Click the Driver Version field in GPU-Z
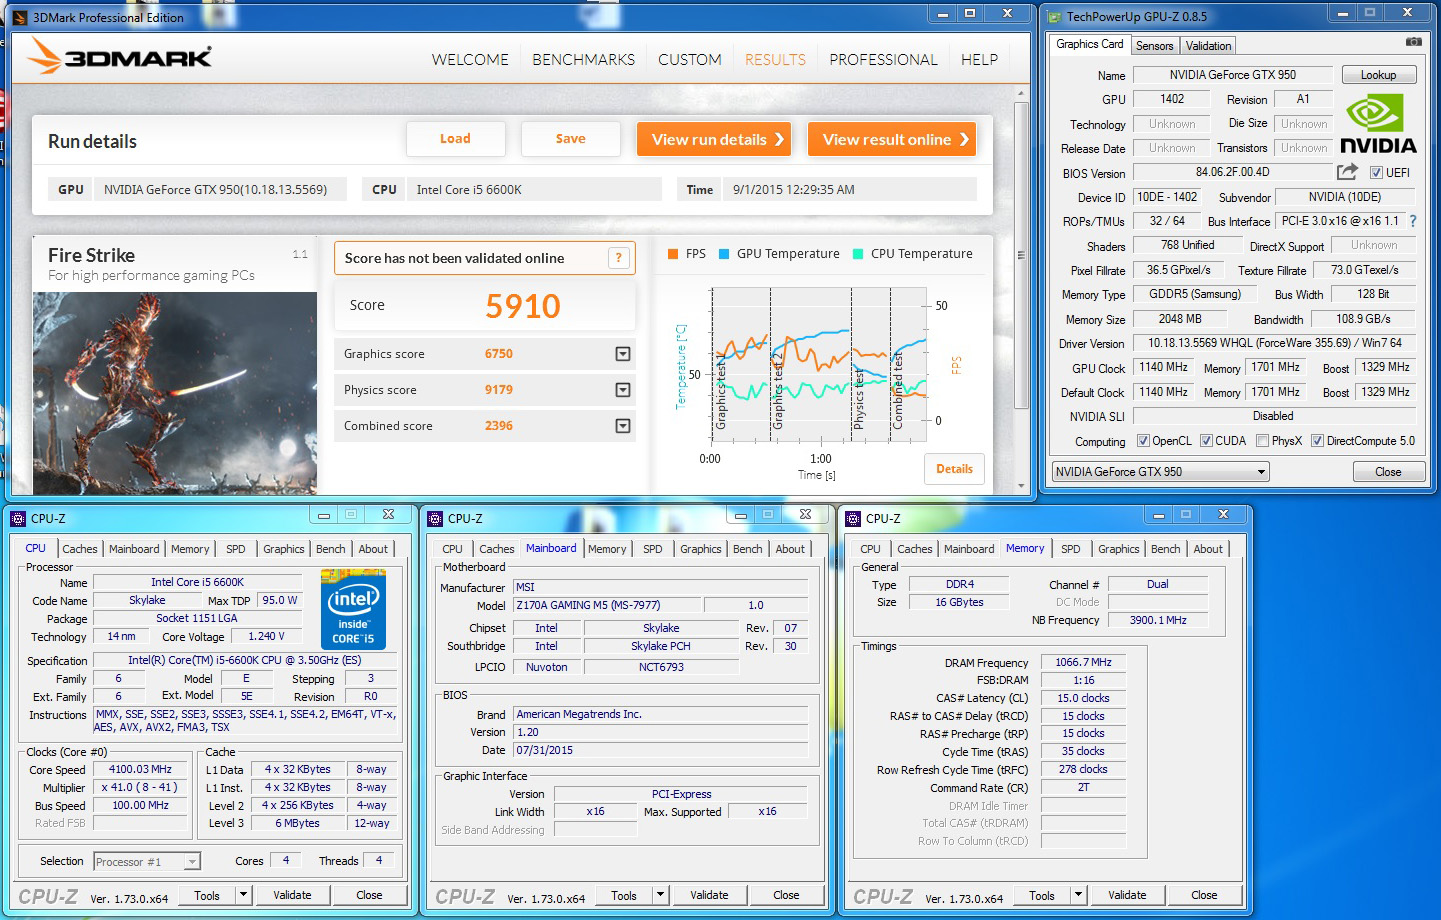1441x920 pixels. pos(1275,343)
